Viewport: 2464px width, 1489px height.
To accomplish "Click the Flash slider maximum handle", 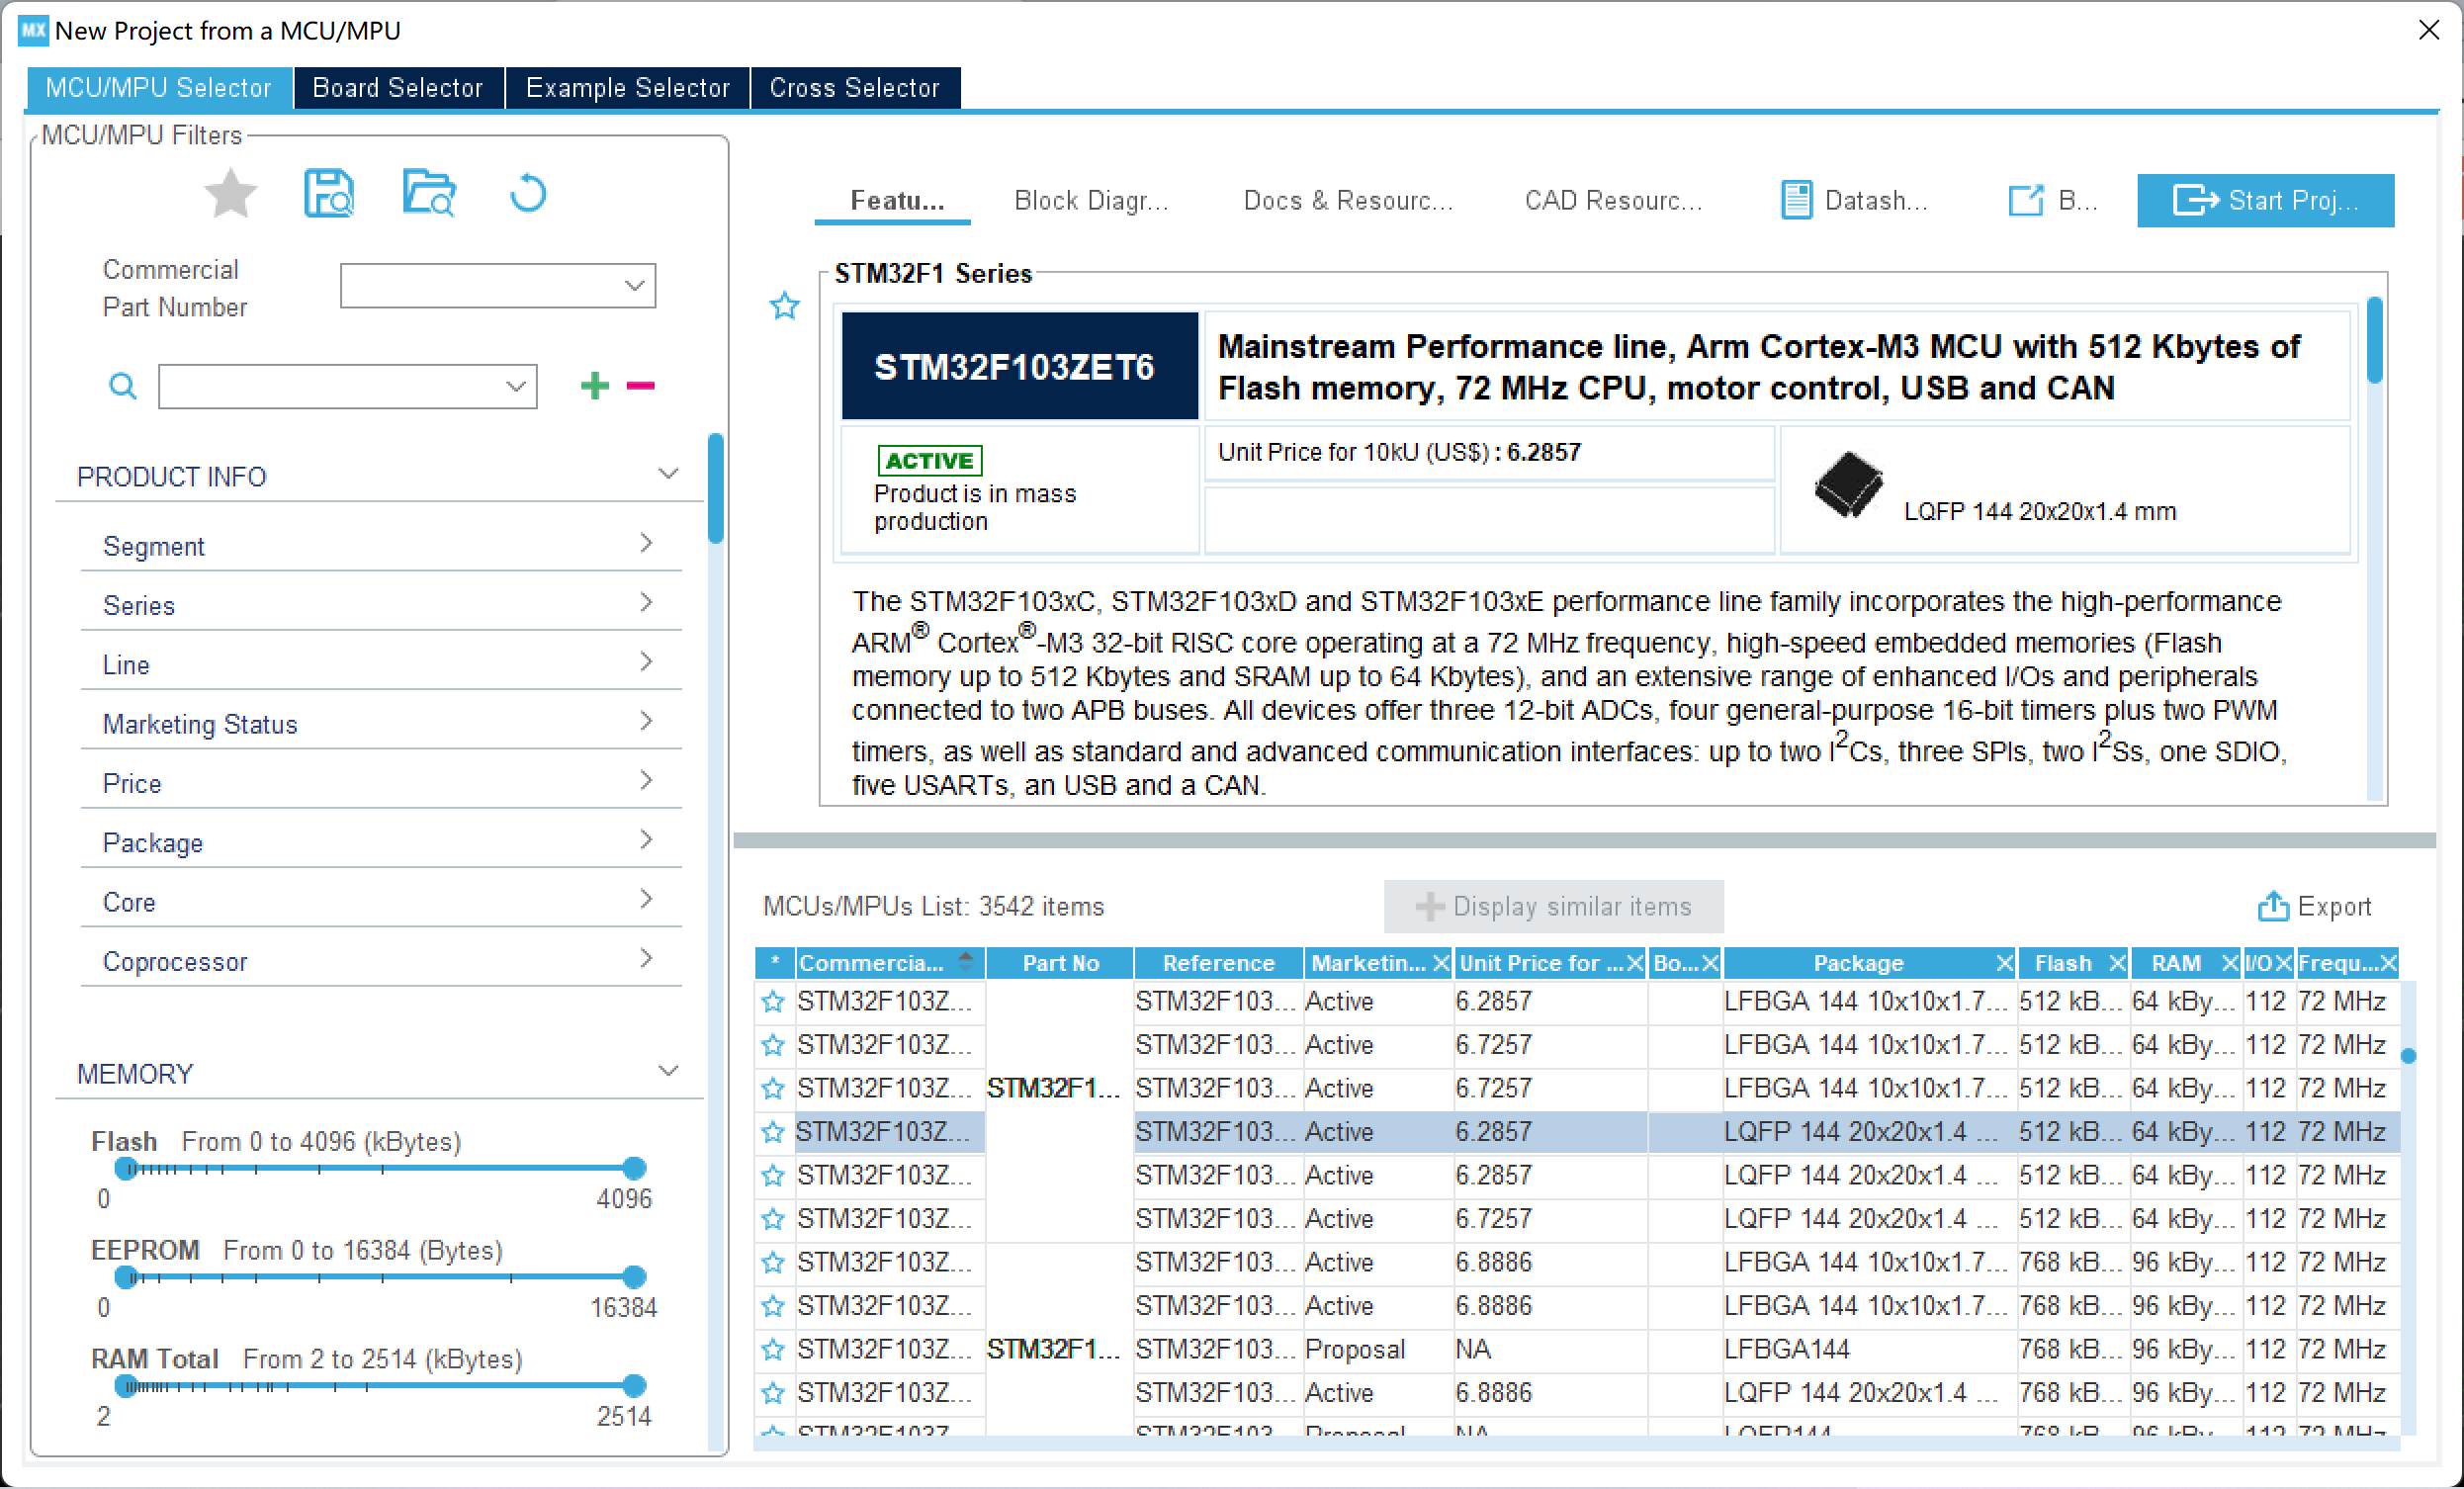I will pyautogui.click(x=634, y=1168).
